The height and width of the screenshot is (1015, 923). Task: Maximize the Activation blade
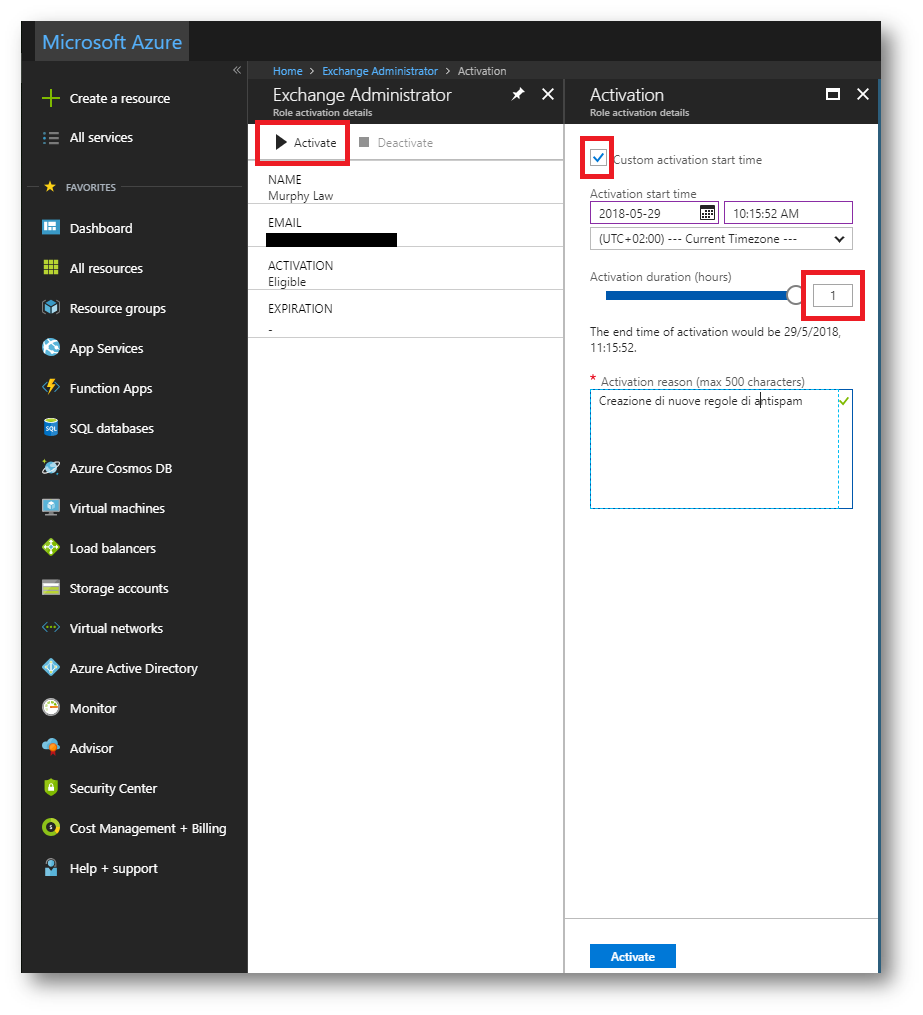click(834, 95)
